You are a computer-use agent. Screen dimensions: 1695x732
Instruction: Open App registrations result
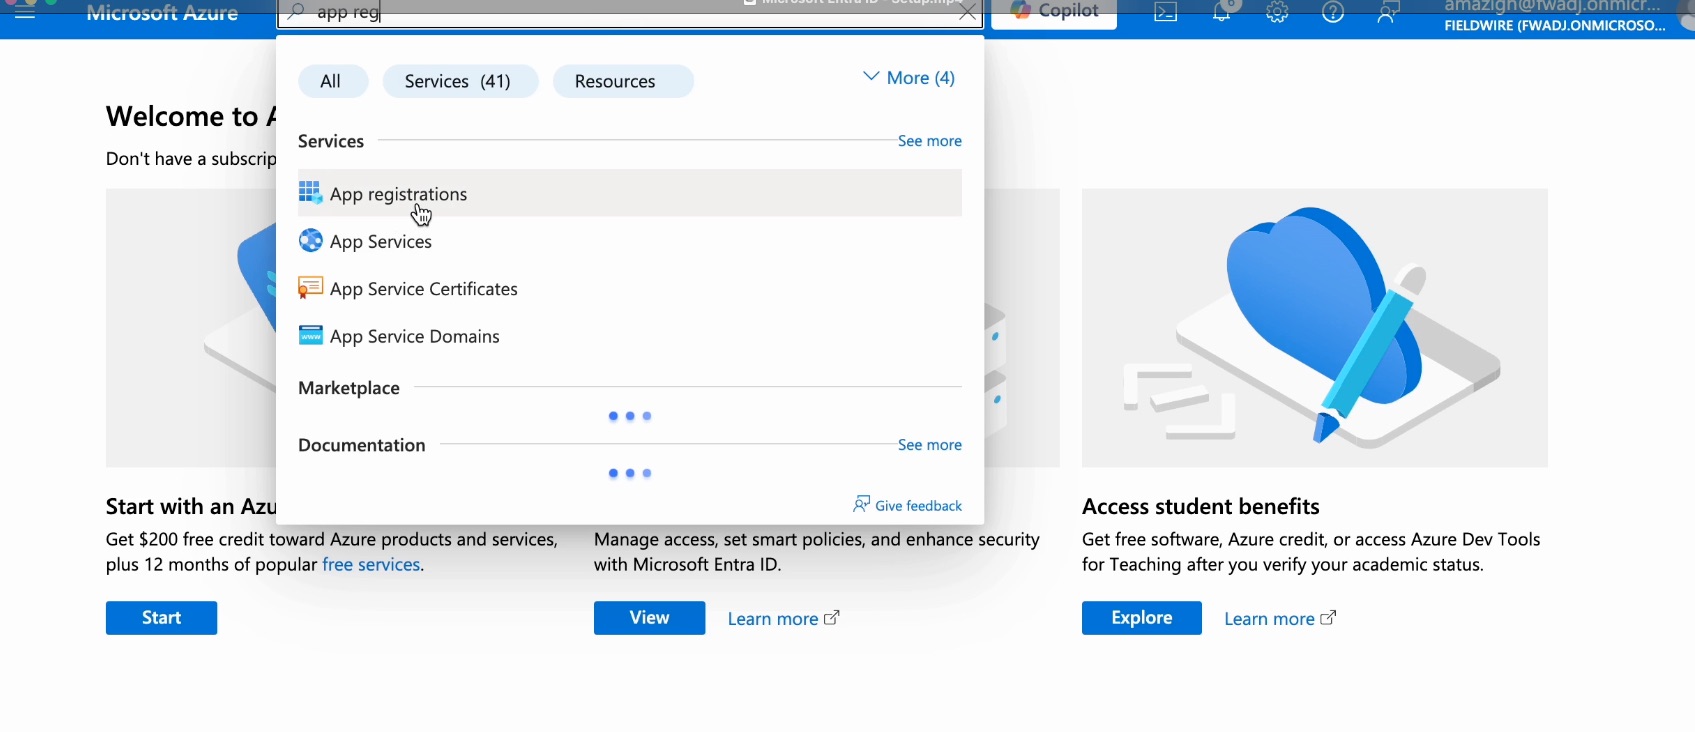[630, 193]
